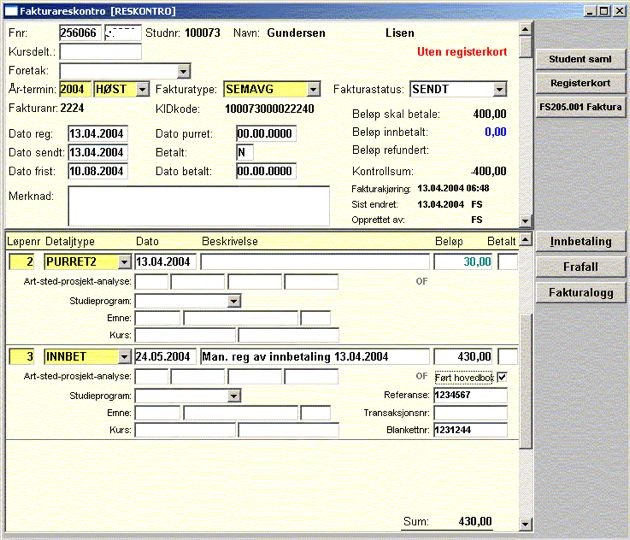630x540 pixels.
Task: Click the Sum total 430,00
Action: [475, 522]
